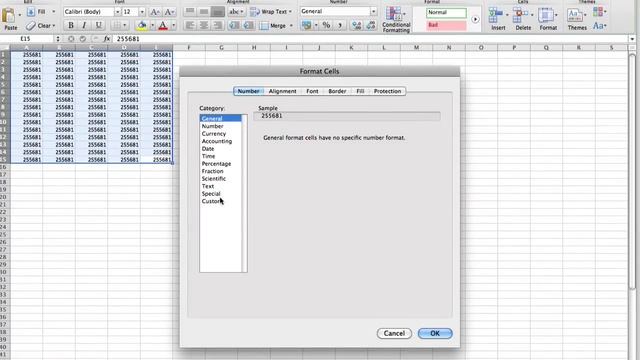Increase decimal places
The height and width of the screenshot is (360, 640).
point(356,25)
